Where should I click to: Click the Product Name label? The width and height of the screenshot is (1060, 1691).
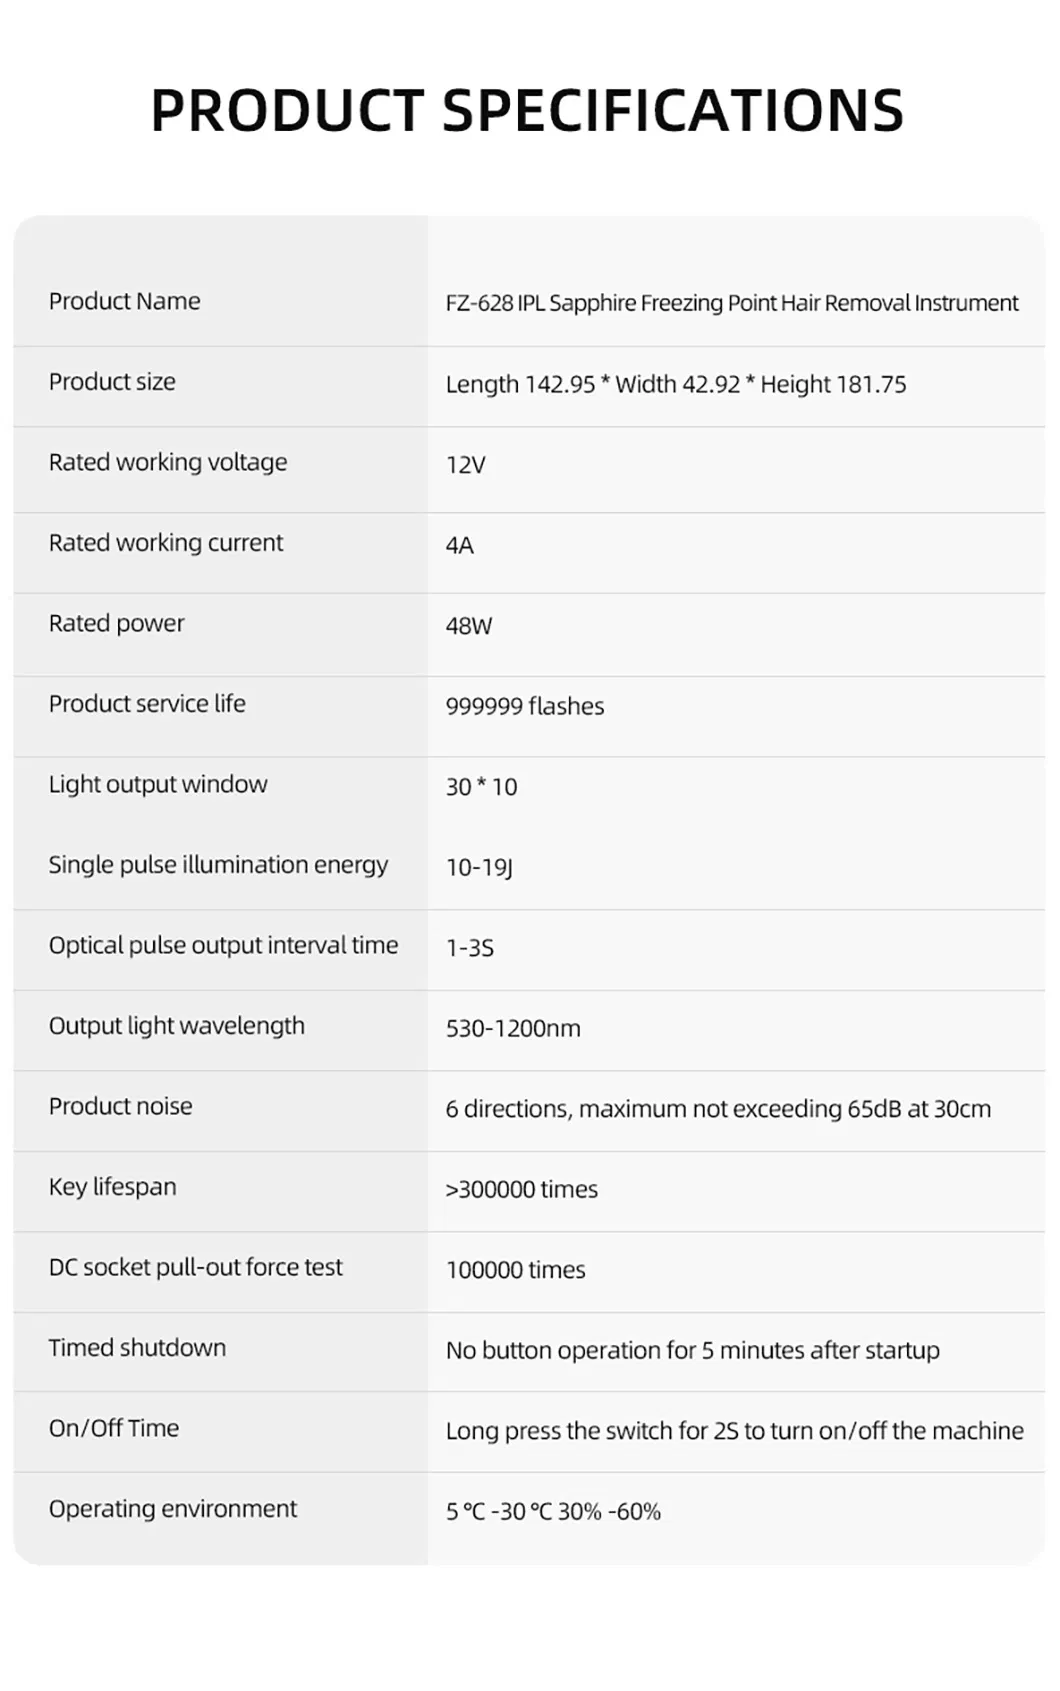(x=124, y=301)
